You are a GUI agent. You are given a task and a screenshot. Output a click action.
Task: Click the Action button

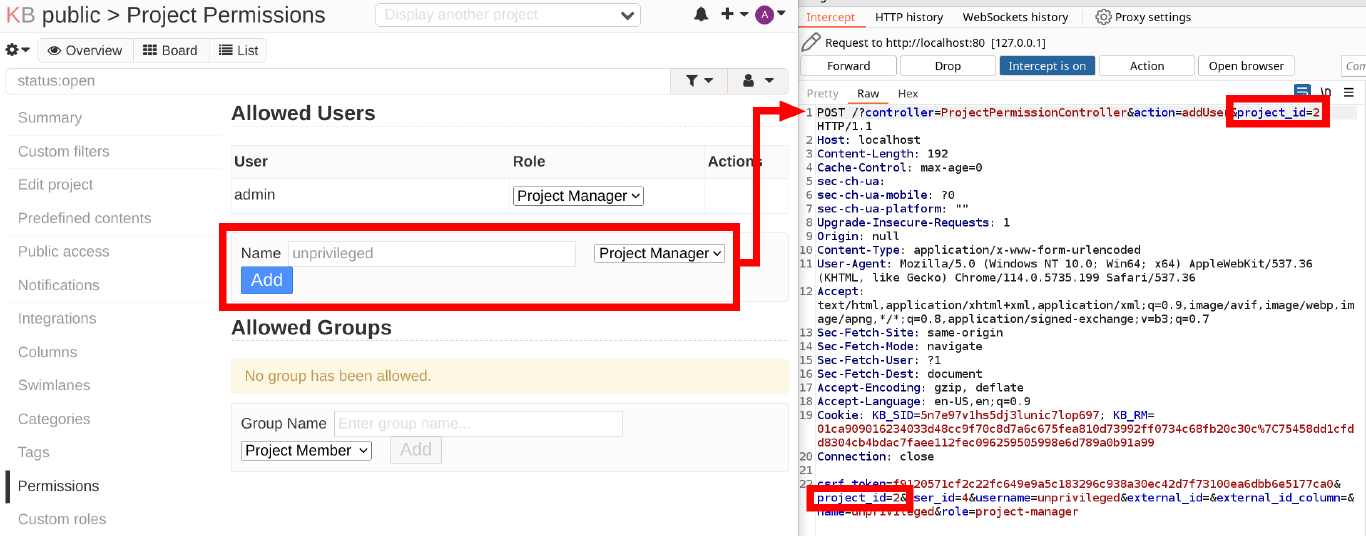pyautogui.click(x=1147, y=66)
